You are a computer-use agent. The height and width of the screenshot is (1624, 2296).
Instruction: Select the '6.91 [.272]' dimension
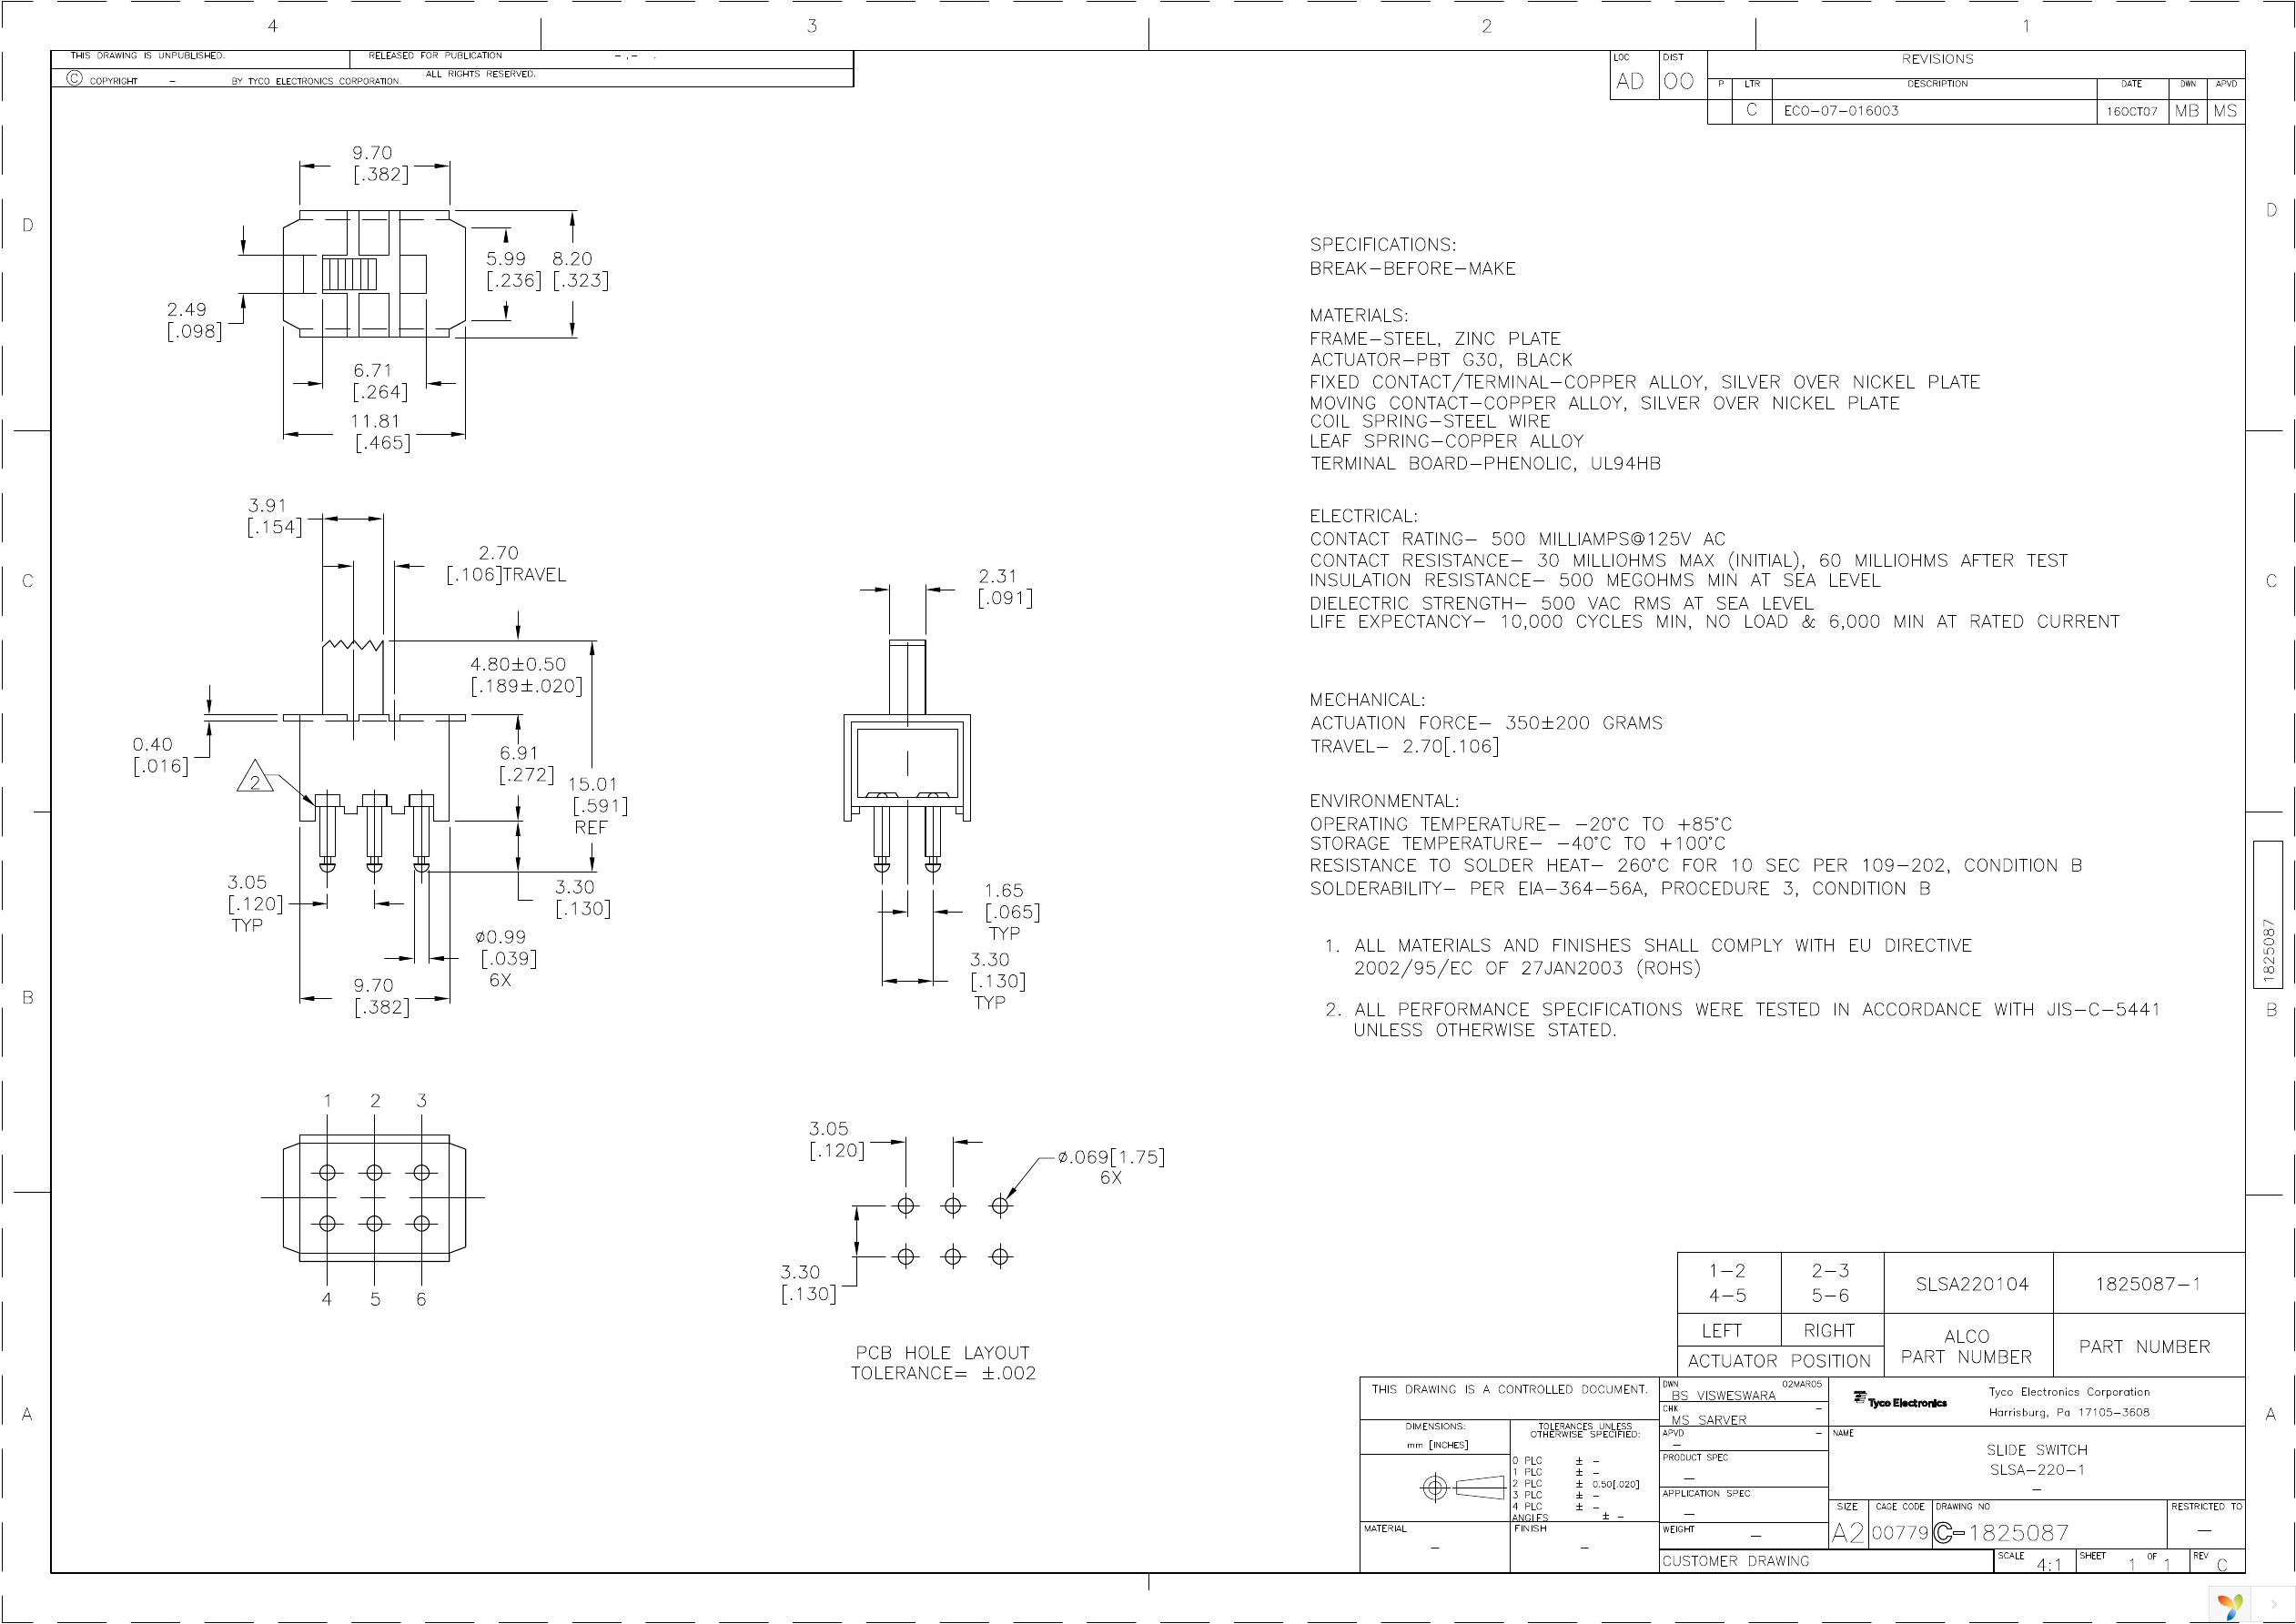[526, 764]
